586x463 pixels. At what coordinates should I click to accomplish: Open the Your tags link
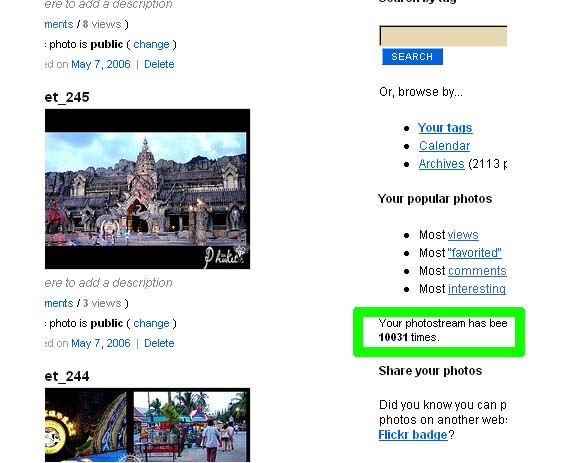[x=445, y=128]
